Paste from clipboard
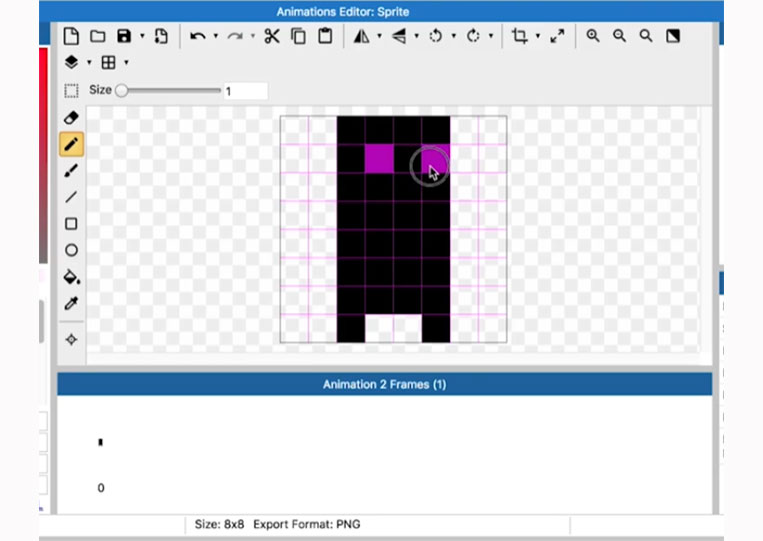 [x=325, y=36]
